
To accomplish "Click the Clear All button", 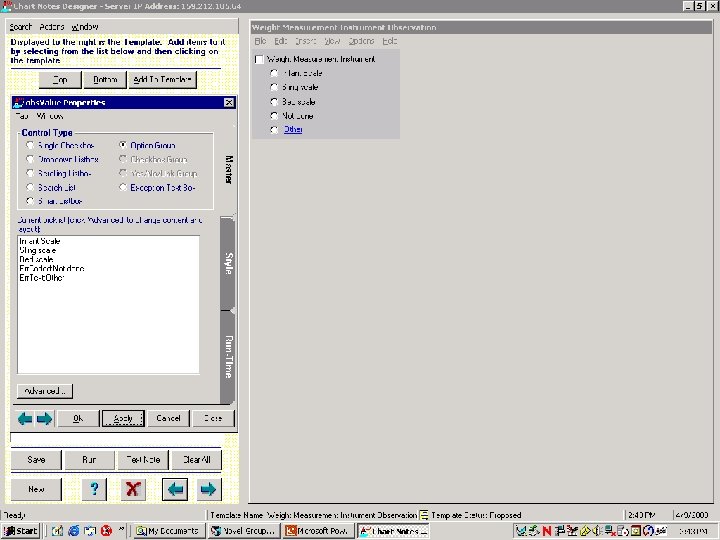I will click(x=197, y=460).
